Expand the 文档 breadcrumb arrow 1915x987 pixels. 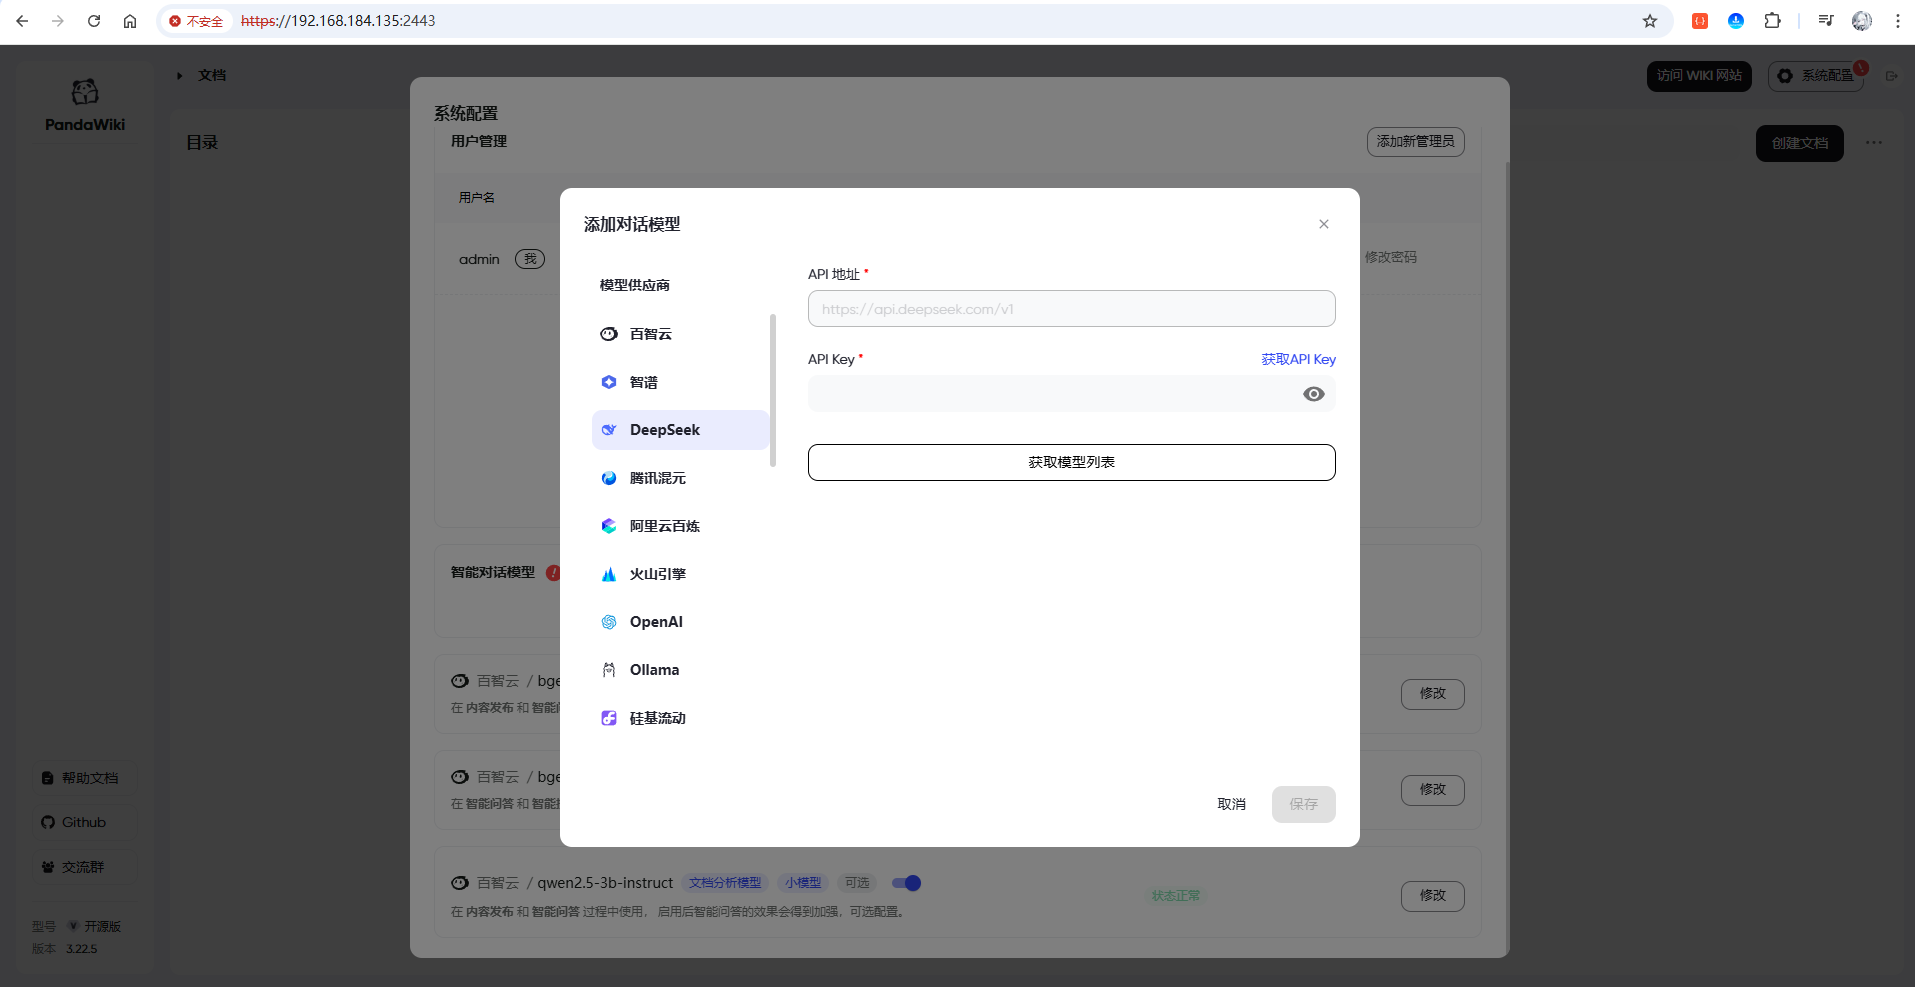[x=180, y=76]
